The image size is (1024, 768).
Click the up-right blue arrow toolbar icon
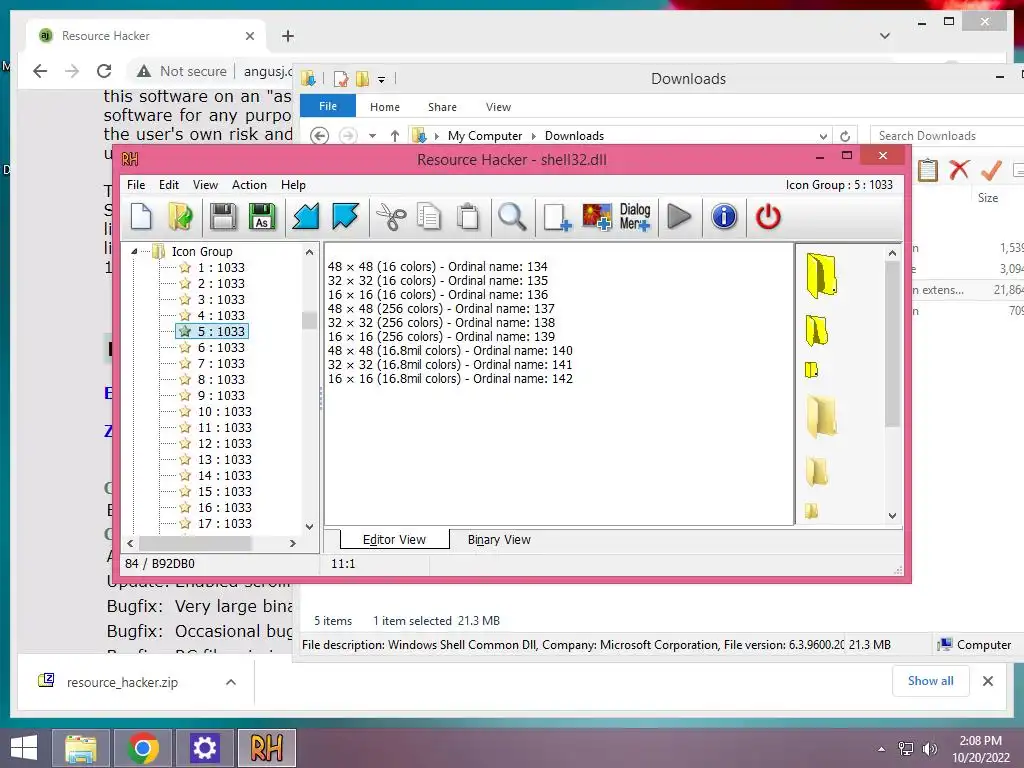coord(345,217)
